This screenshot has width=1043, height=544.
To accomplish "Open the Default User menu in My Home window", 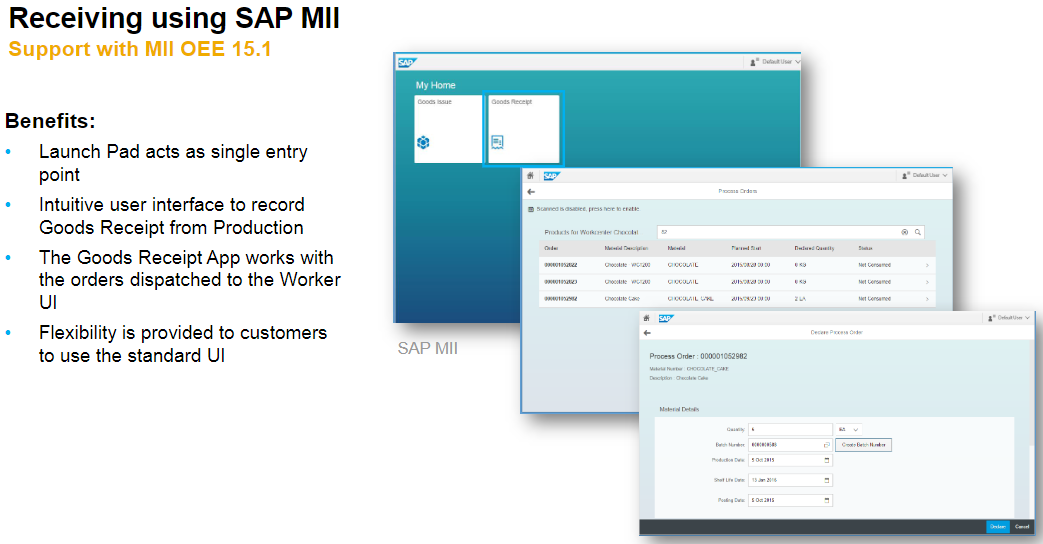I will pos(775,62).
